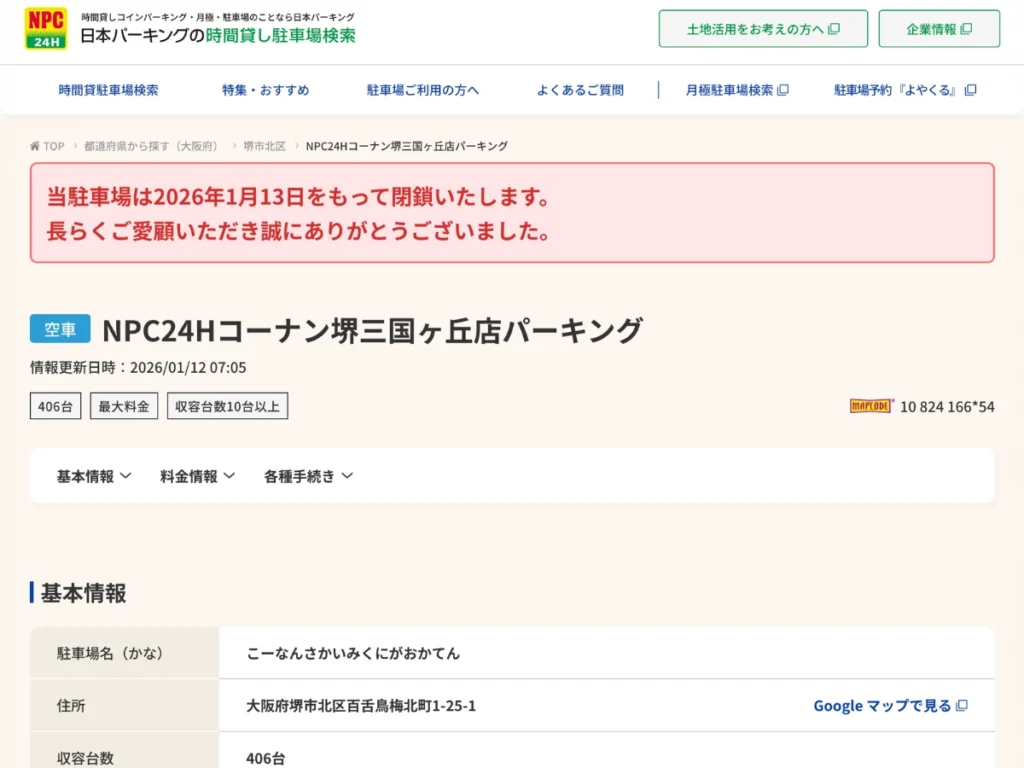1024x768 pixels.
Task: Select 時間貸駐車場検索 in the navigation
Action: 110,89
